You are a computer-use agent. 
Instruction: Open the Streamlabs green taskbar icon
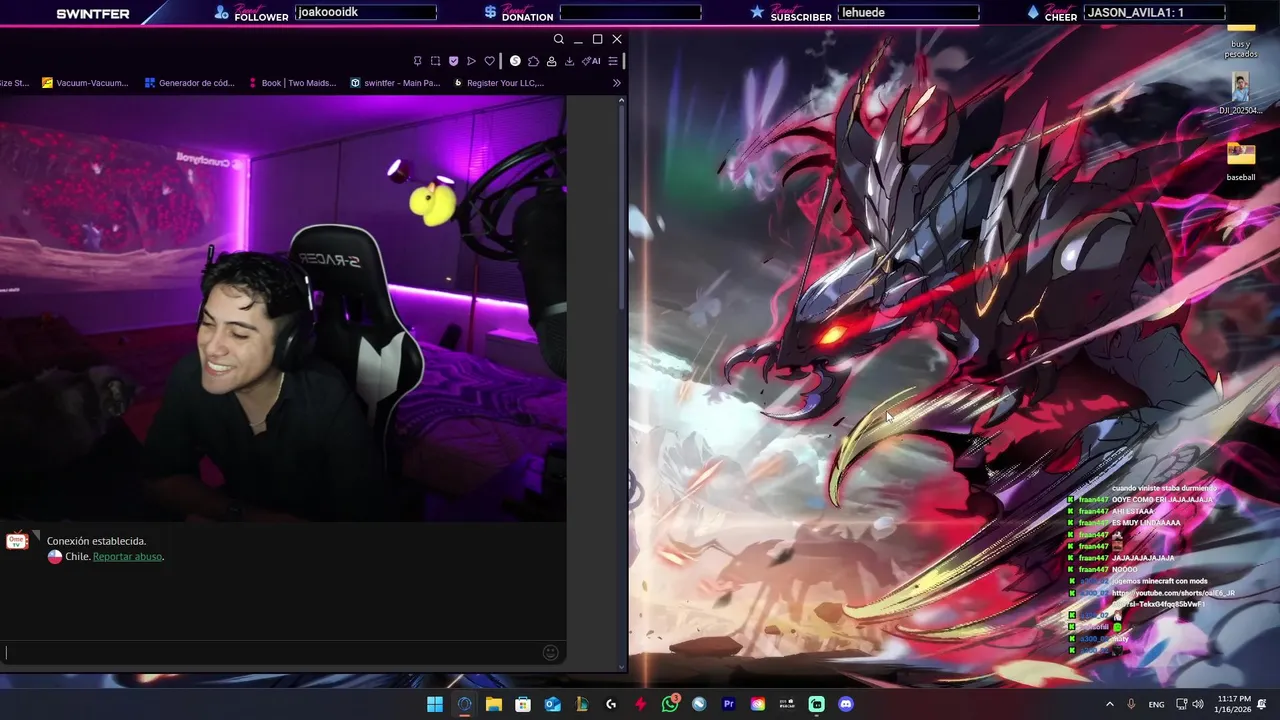pyautogui.click(x=817, y=704)
